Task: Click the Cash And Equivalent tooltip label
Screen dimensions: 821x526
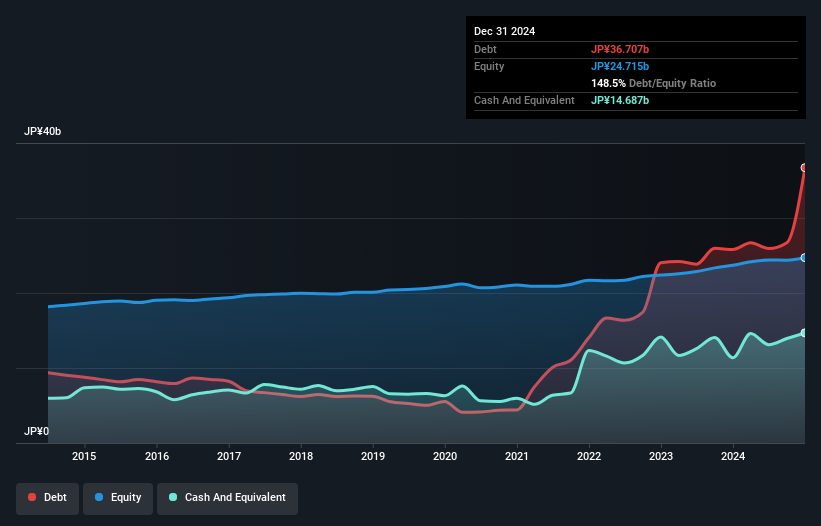Action: click(524, 100)
